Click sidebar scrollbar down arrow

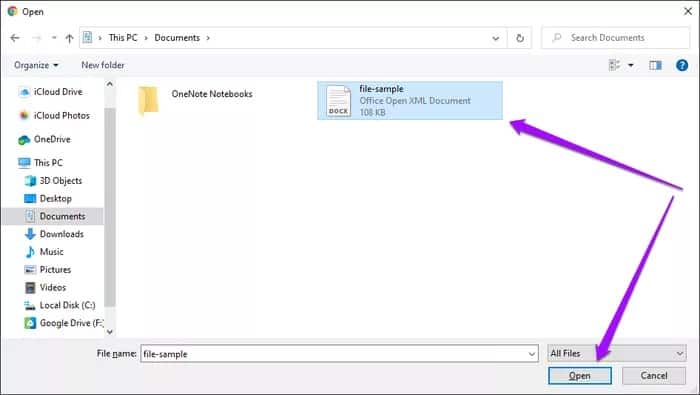coord(110,332)
